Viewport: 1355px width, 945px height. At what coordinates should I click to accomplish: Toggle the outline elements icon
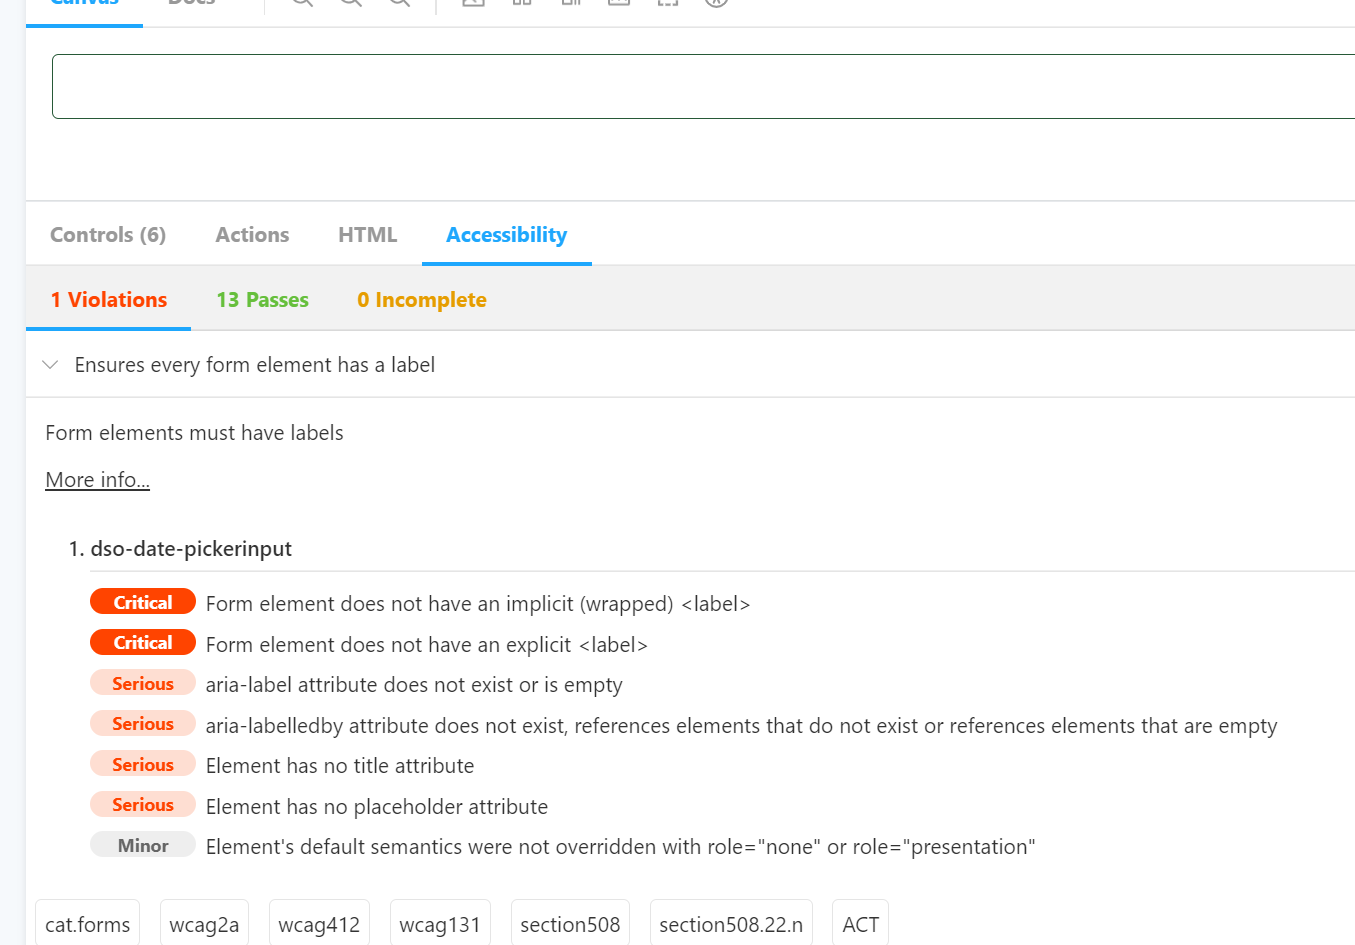[x=667, y=4]
